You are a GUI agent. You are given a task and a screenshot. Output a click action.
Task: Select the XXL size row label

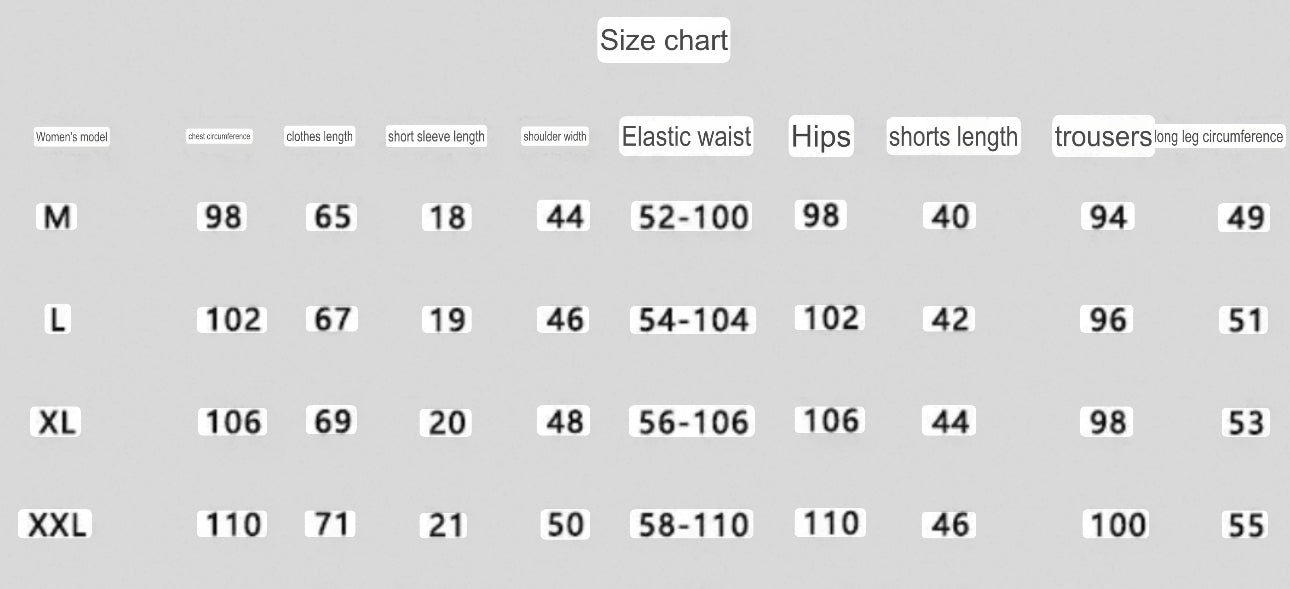coord(55,524)
